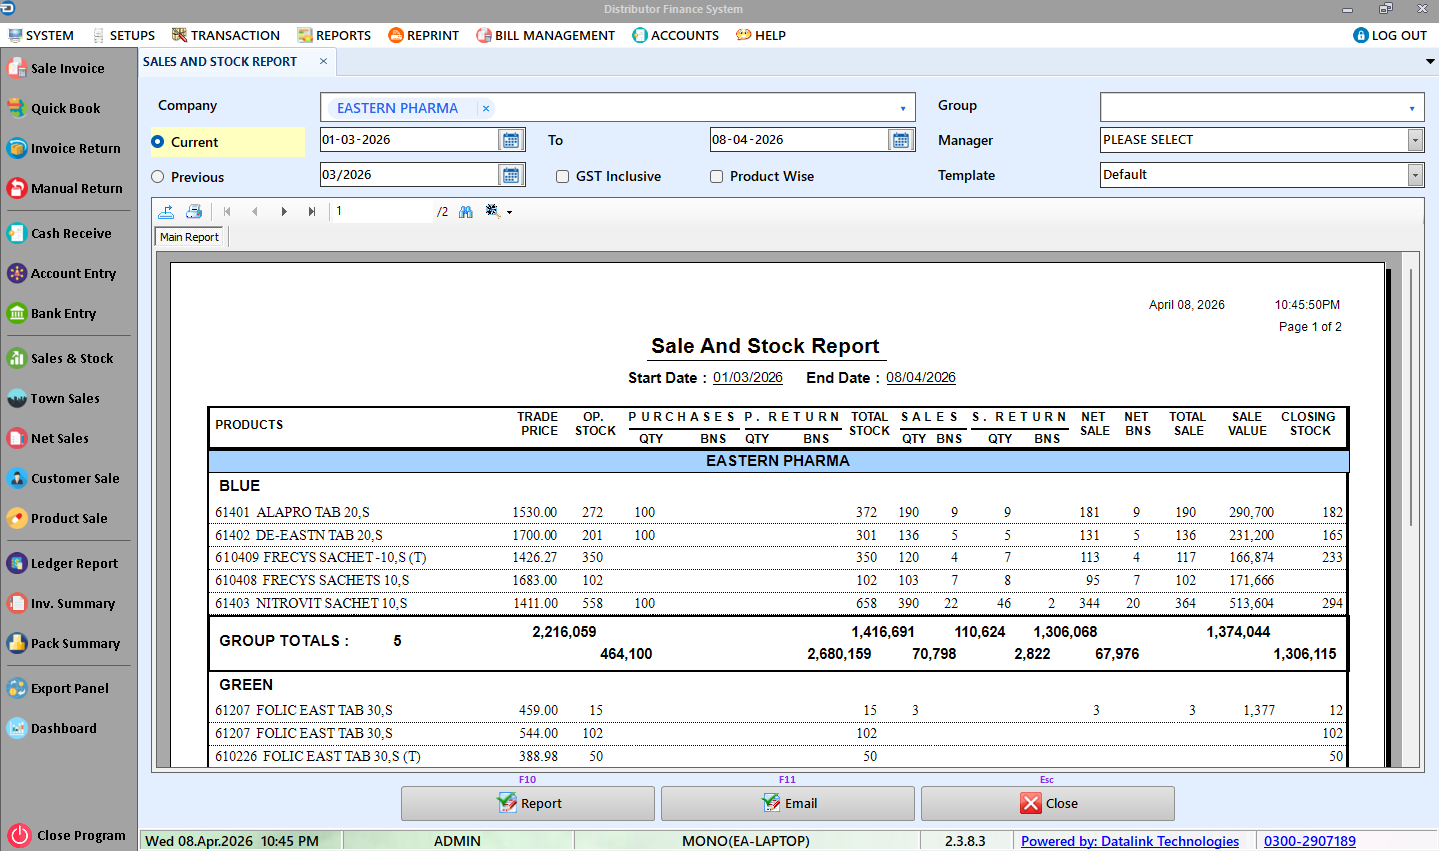
Task: Open the Invoice Return module
Action: pyautogui.click(x=65, y=148)
